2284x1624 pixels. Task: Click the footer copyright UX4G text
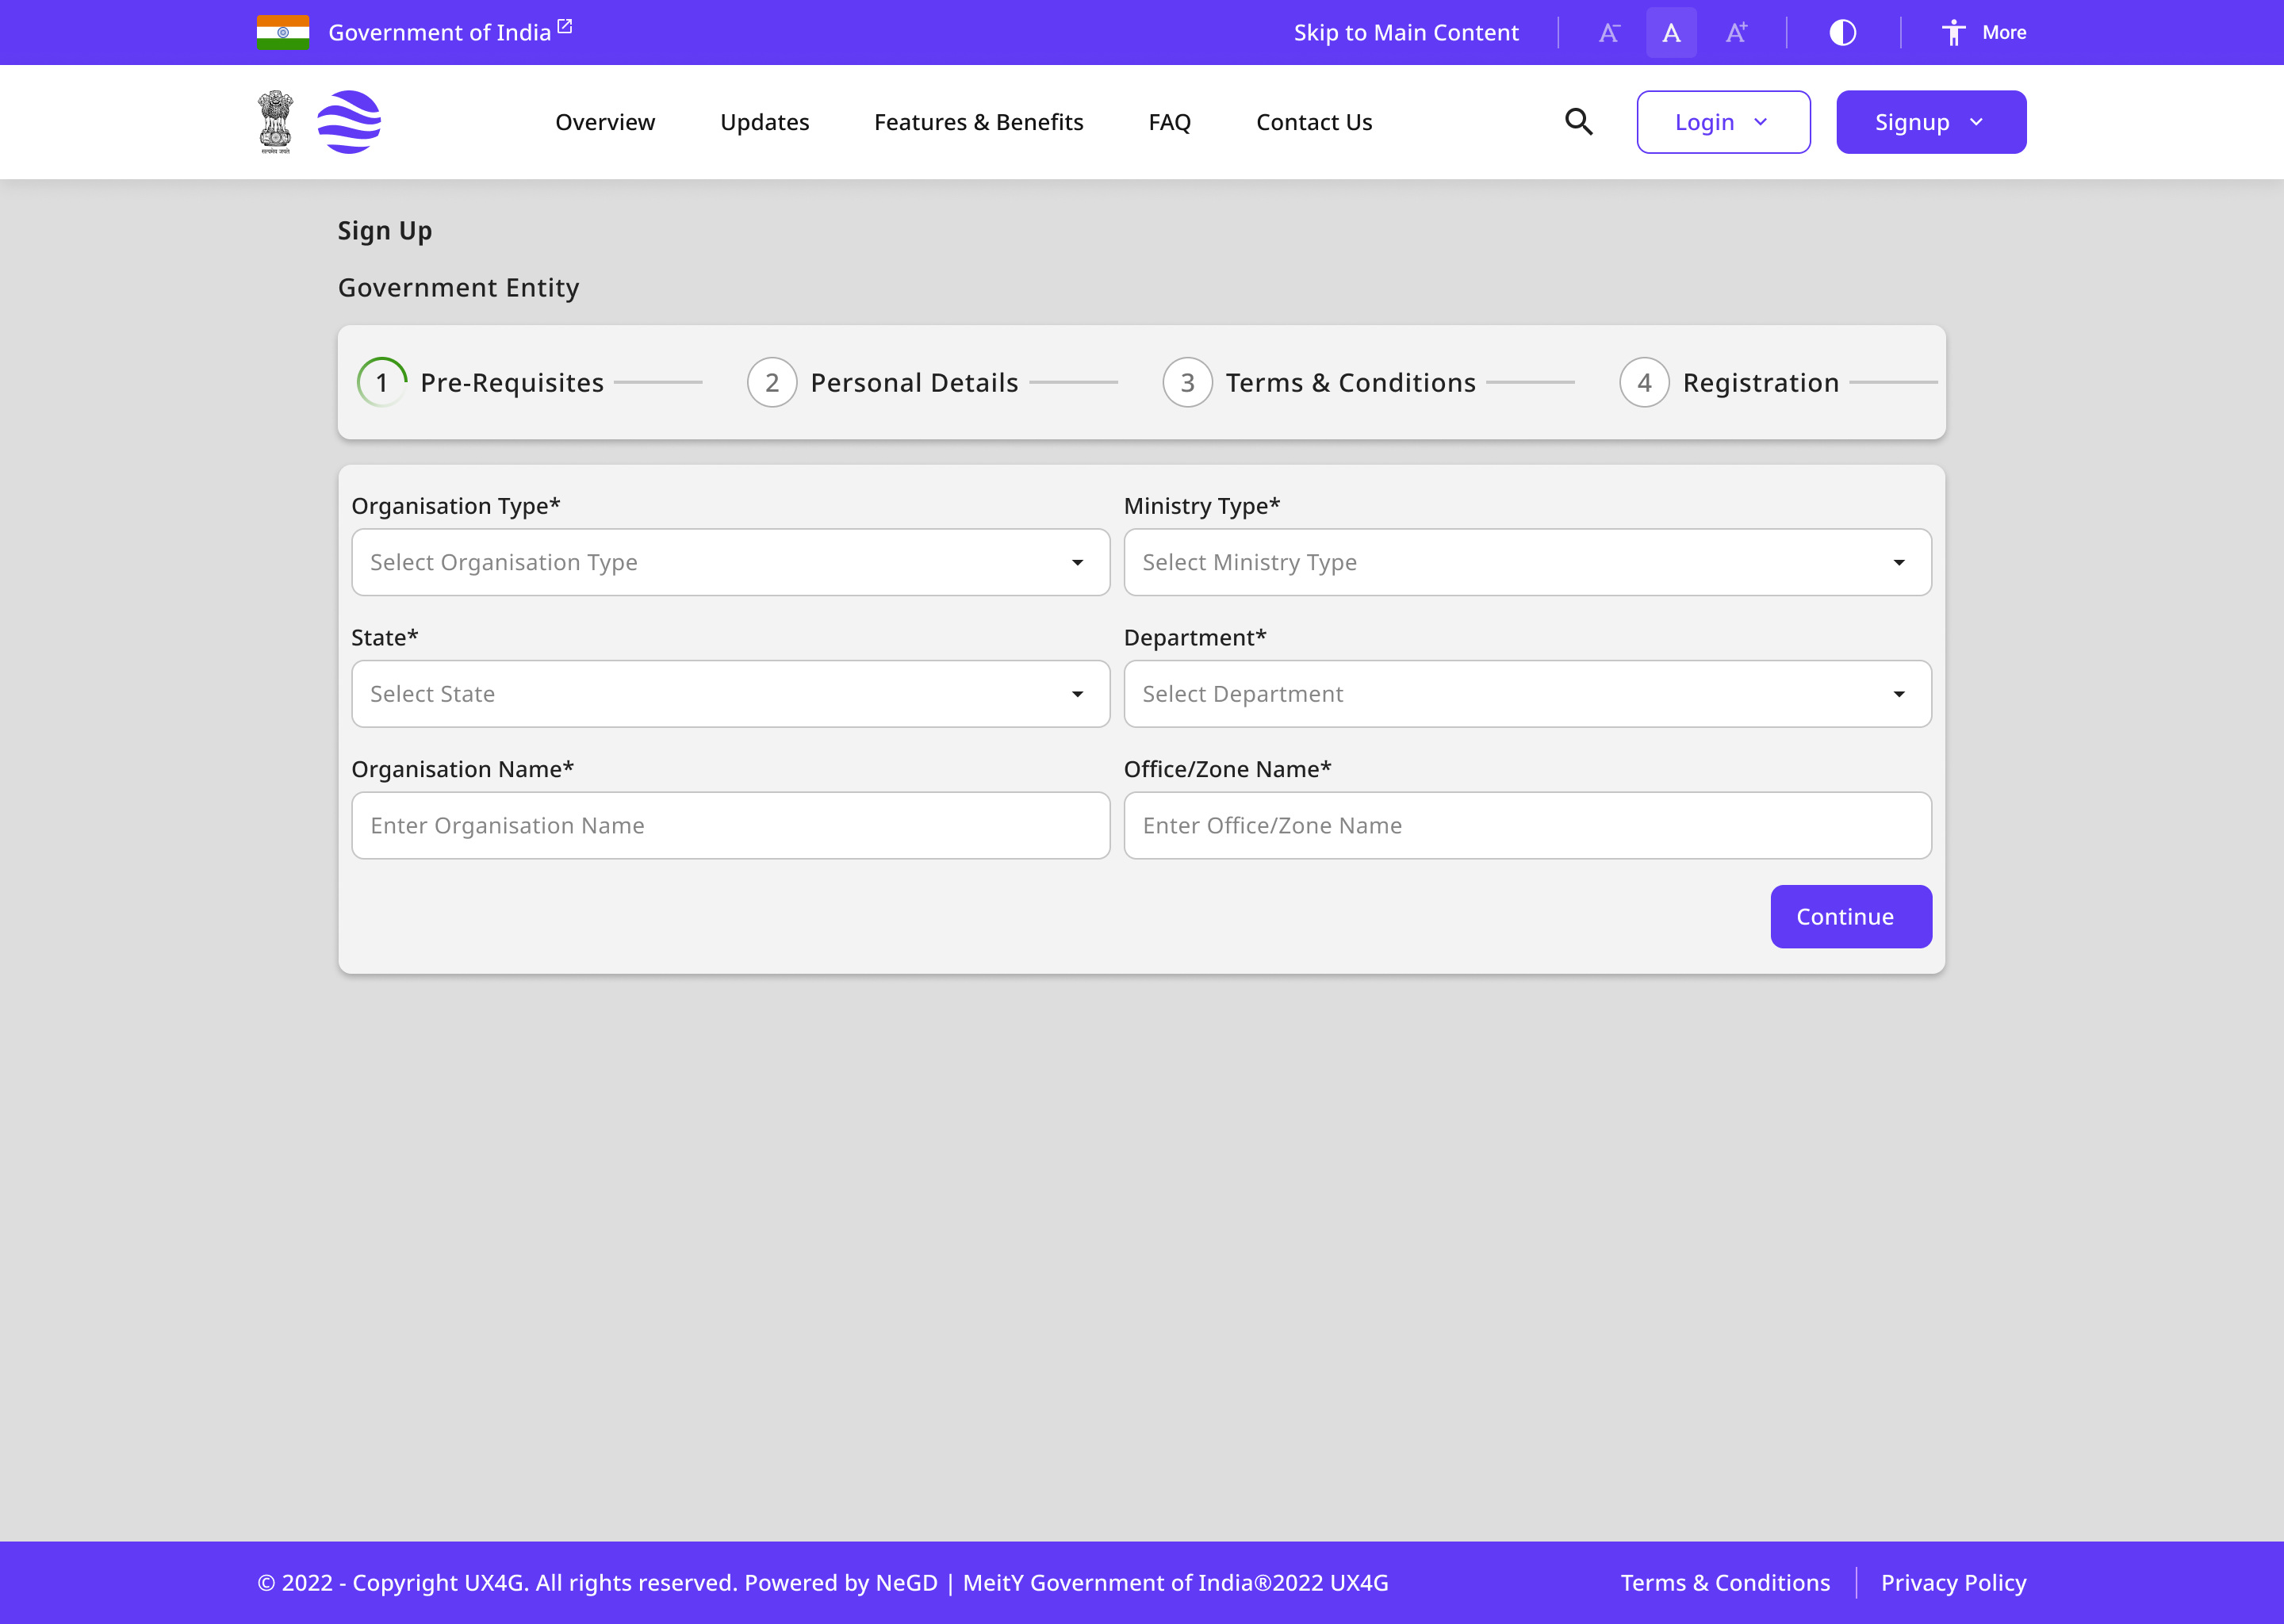pos(823,1583)
